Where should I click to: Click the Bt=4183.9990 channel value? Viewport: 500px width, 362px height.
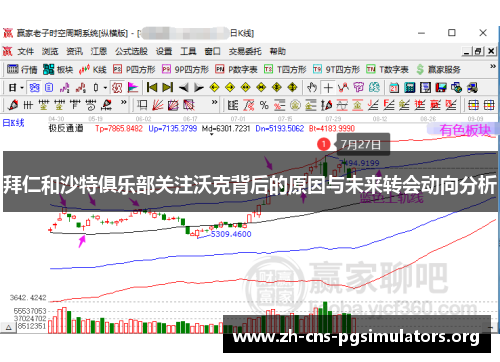coord(332,128)
